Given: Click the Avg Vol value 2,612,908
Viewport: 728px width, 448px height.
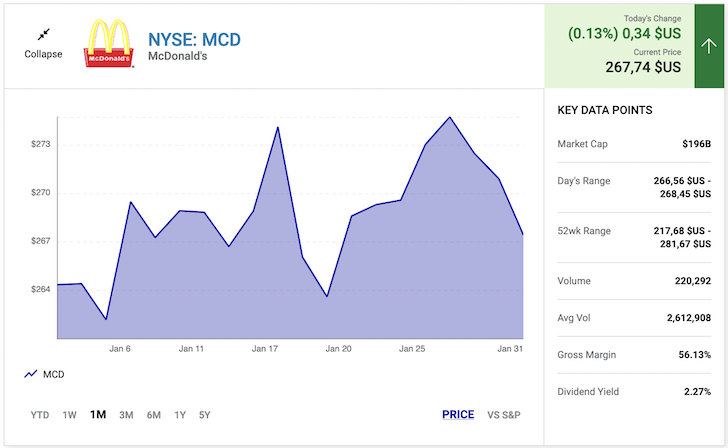Looking at the screenshot, I should [x=689, y=318].
